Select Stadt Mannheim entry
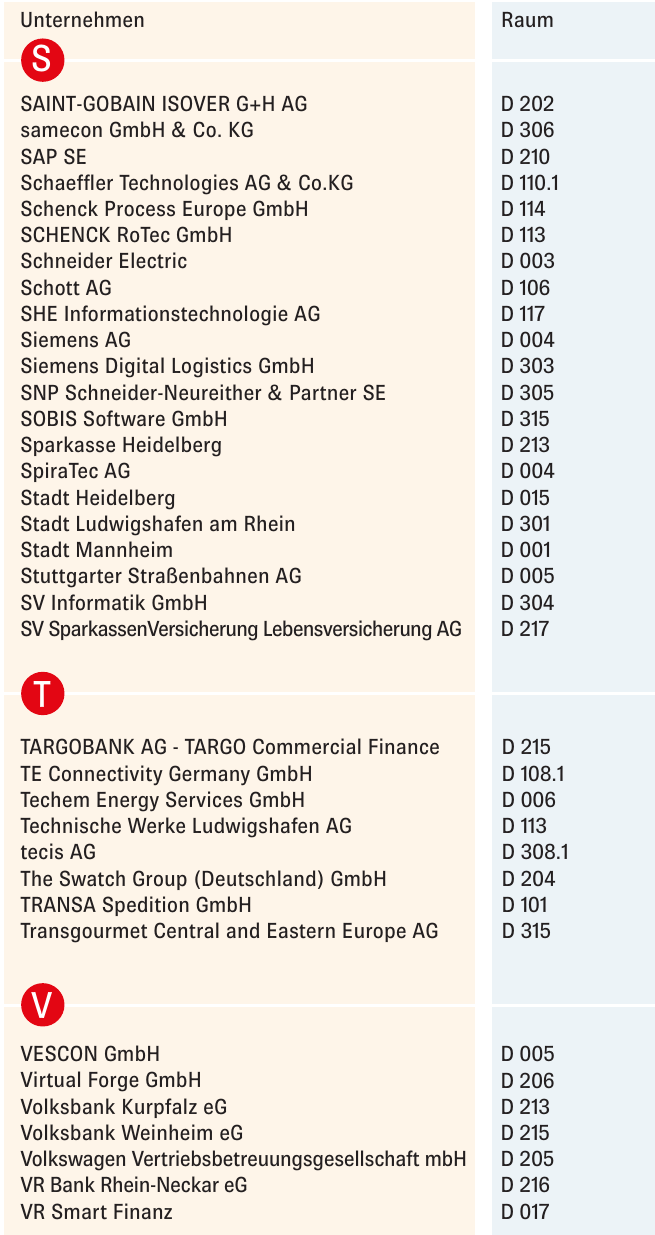This screenshot has width=655, height=1235. tap(96, 550)
